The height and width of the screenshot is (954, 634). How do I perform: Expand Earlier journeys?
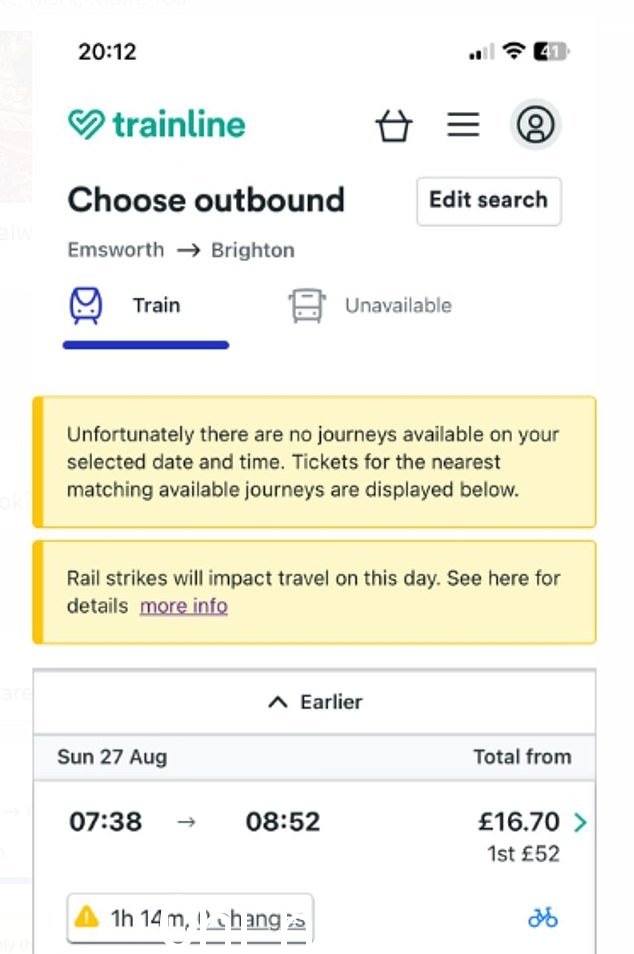click(x=315, y=702)
